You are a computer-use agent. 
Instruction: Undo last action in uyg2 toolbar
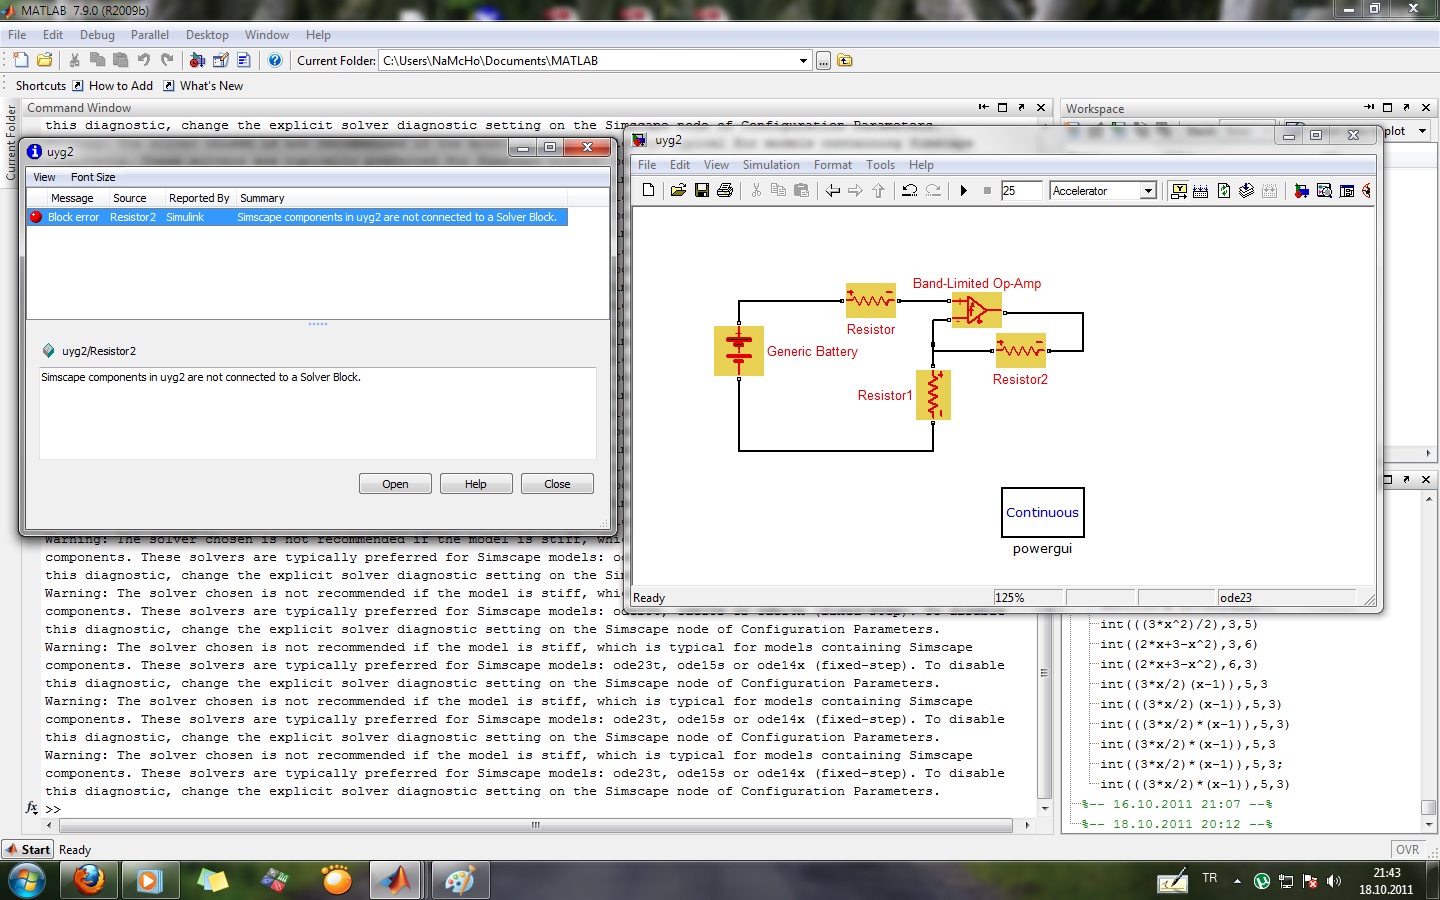pos(909,190)
